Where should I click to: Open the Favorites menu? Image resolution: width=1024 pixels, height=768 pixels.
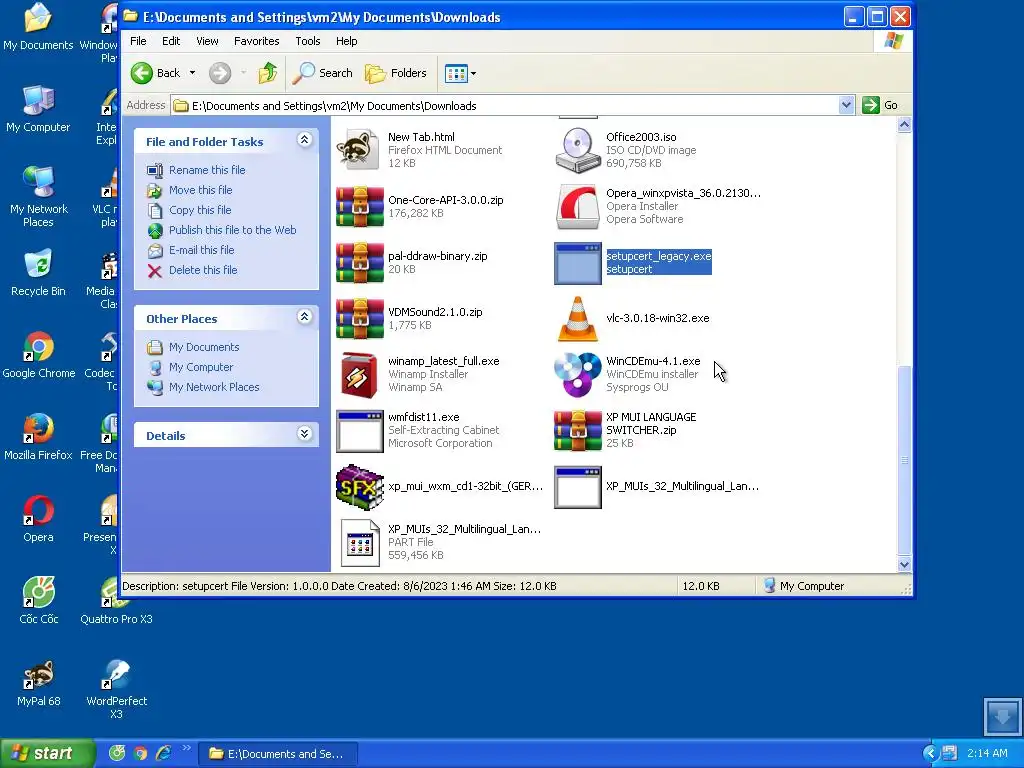tap(257, 41)
